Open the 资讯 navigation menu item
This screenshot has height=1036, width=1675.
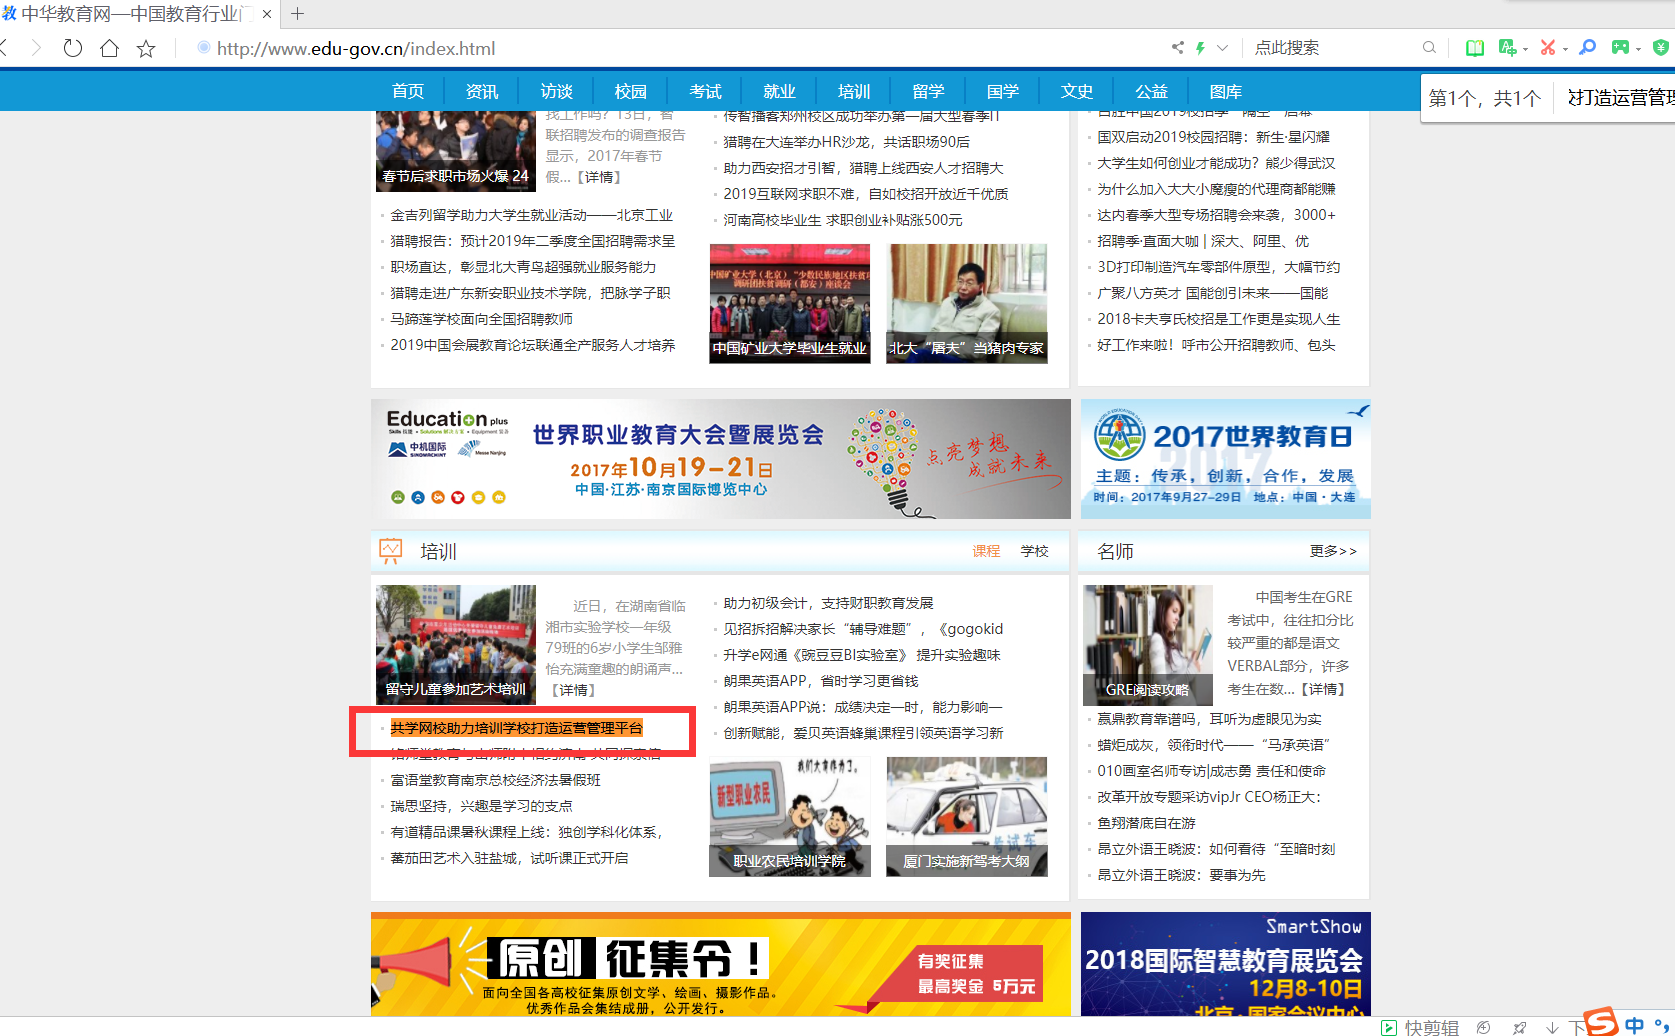coord(482,91)
